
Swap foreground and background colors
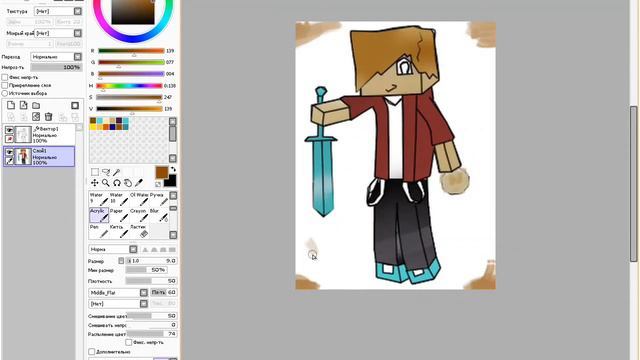click(173, 169)
